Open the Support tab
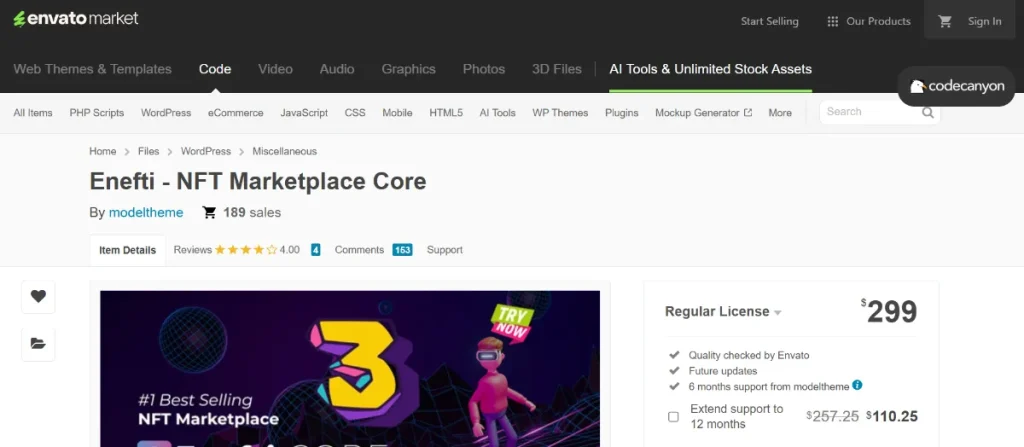The height and width of the screenshot is (447, 1024). point(445,250)
